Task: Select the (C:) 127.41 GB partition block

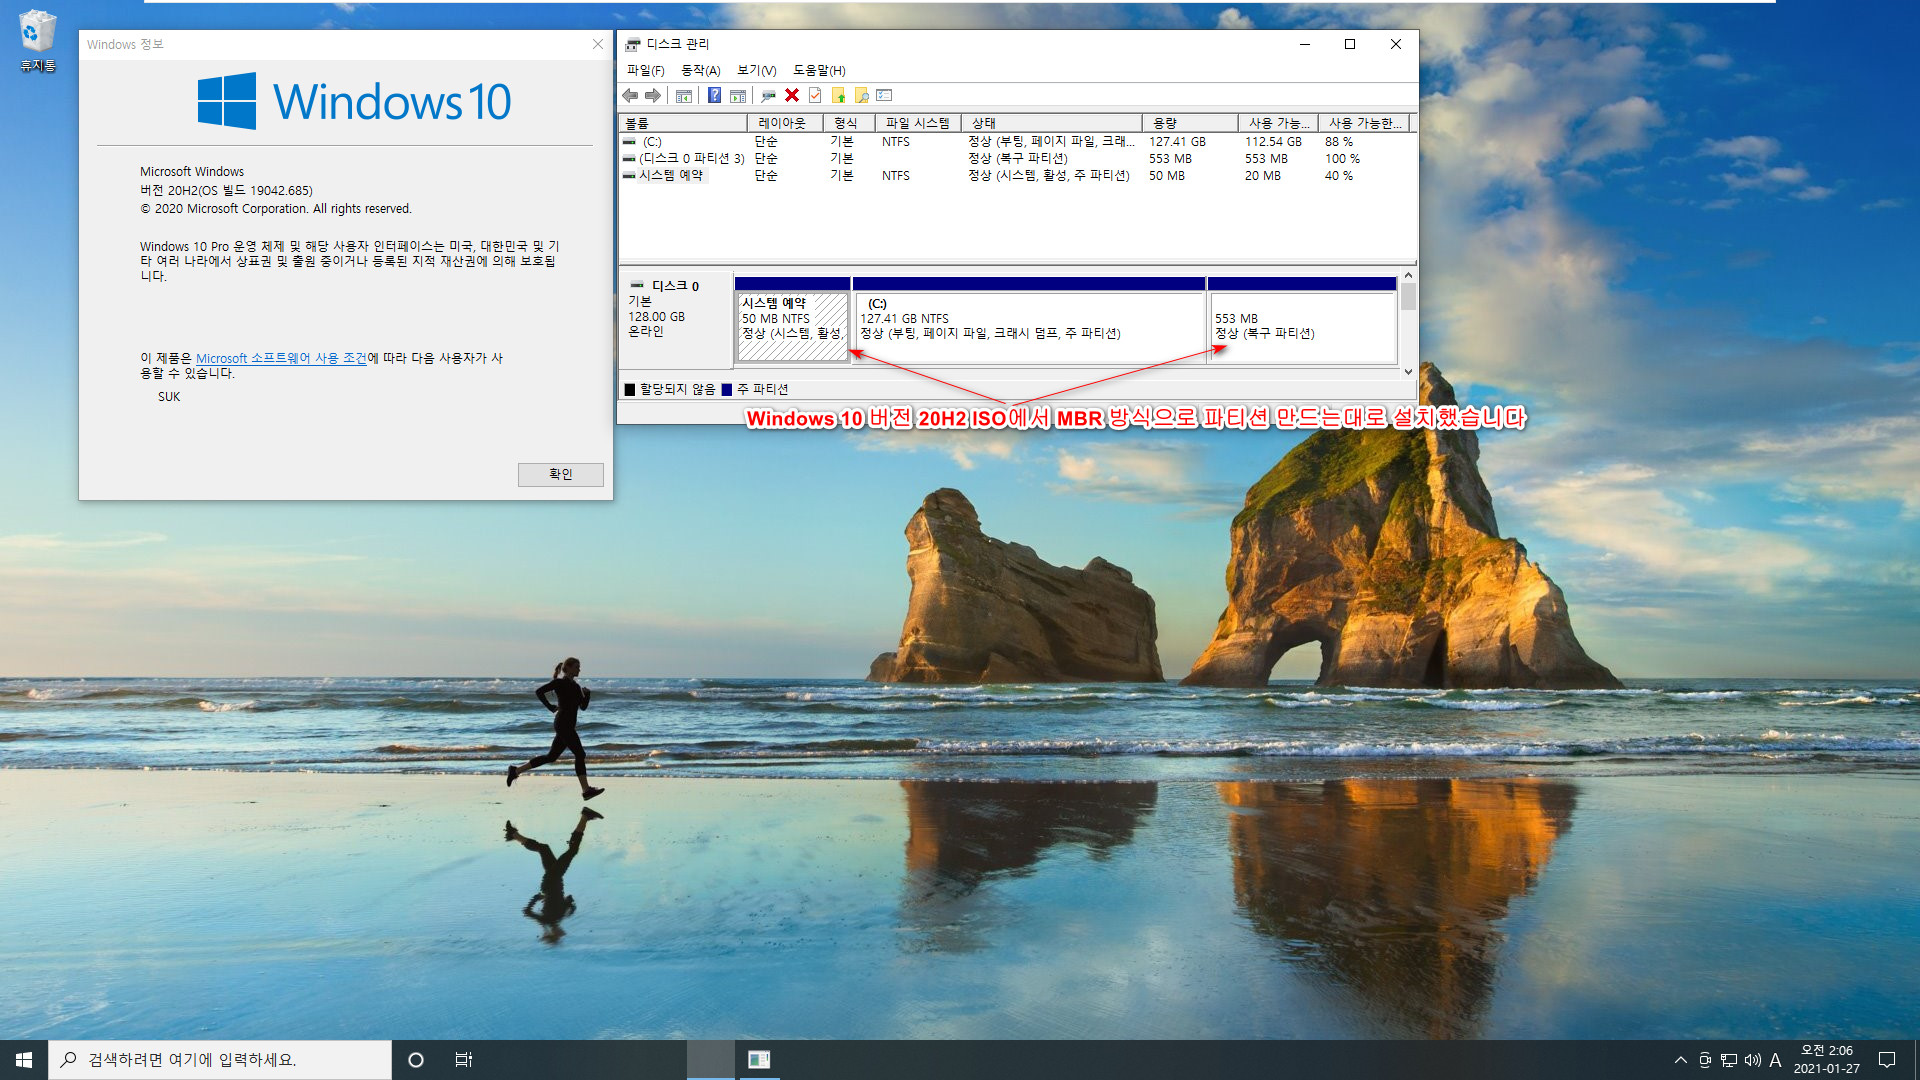Action: 1029,326
